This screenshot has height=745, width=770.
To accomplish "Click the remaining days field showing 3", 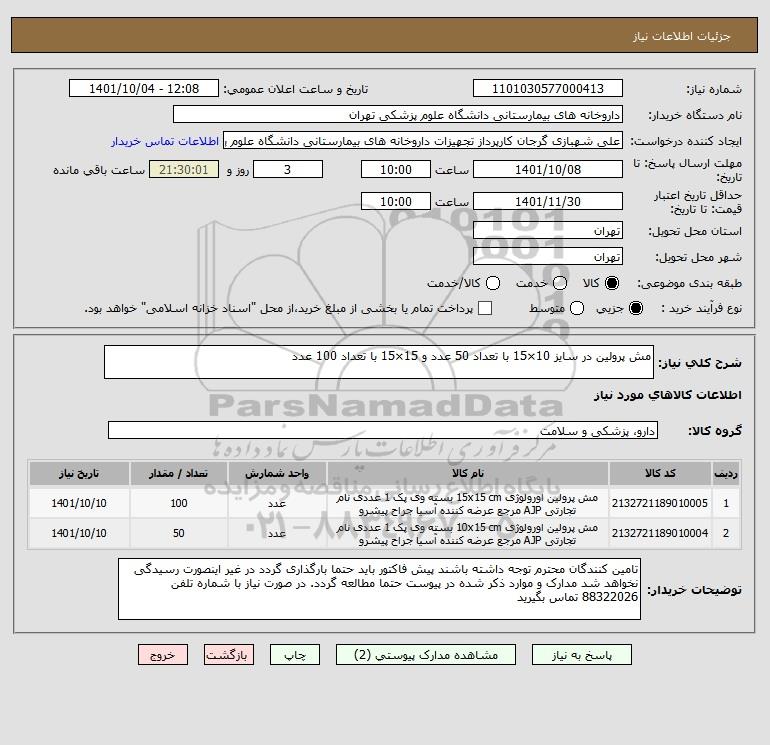I will coord(288,169).
